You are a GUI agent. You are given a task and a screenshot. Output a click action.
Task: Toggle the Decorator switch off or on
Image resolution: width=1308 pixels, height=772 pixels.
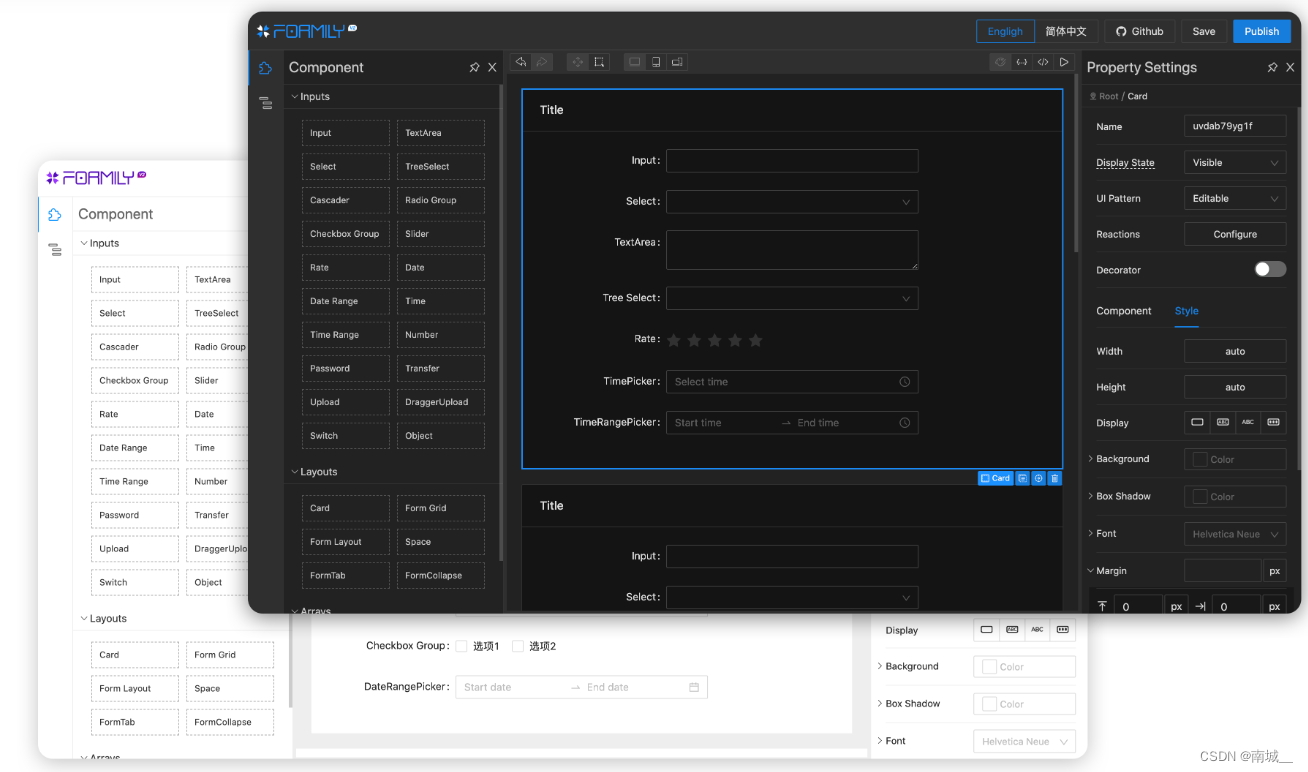pyautogui.click(x=1269, y=269)
